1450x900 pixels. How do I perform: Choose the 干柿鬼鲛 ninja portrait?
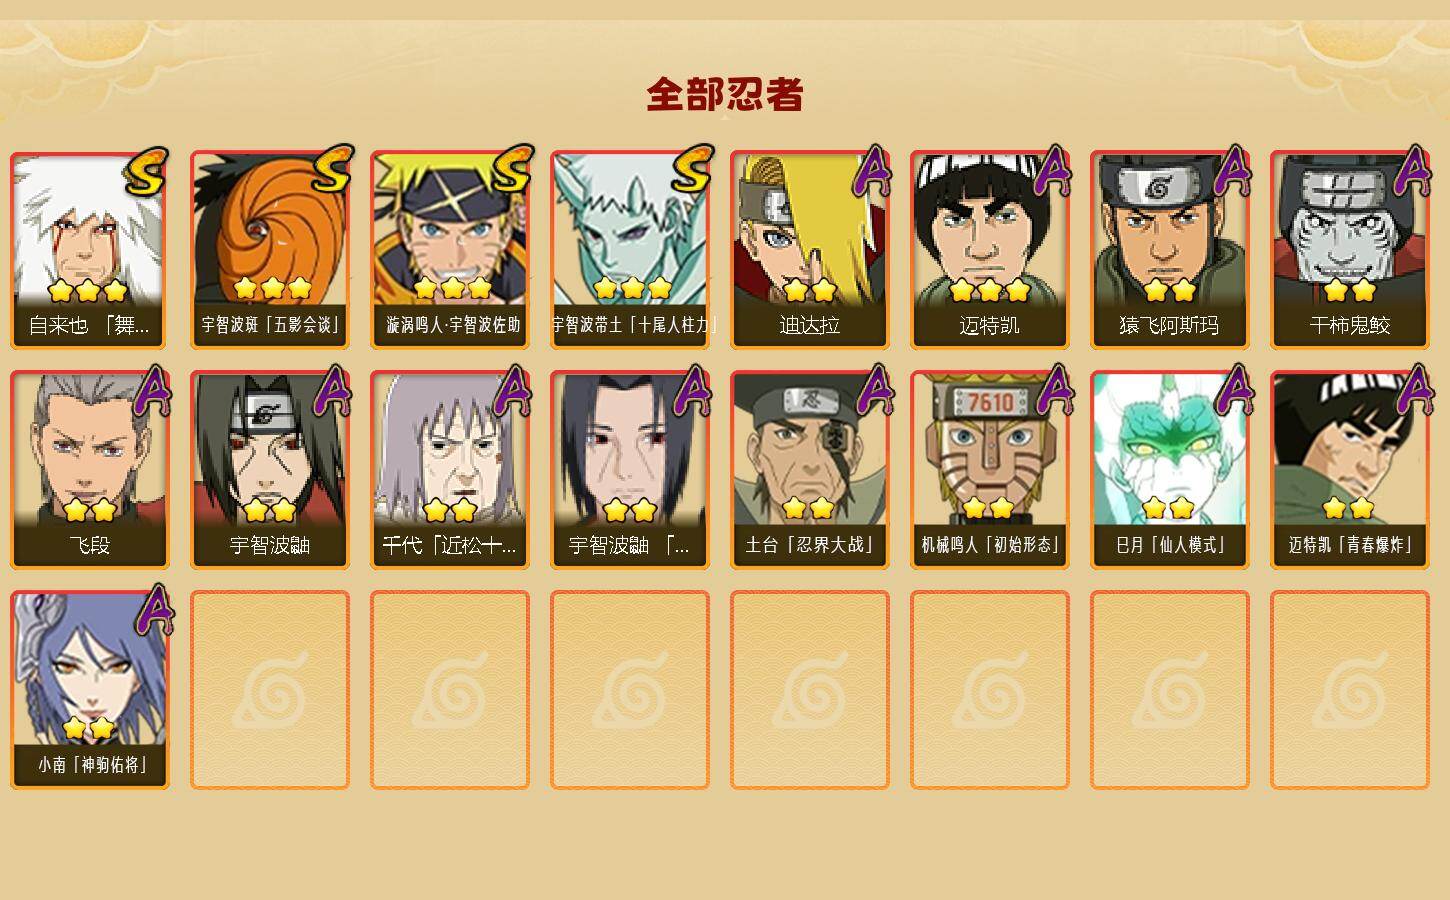pyautogui.click(x=1349, y=250)
